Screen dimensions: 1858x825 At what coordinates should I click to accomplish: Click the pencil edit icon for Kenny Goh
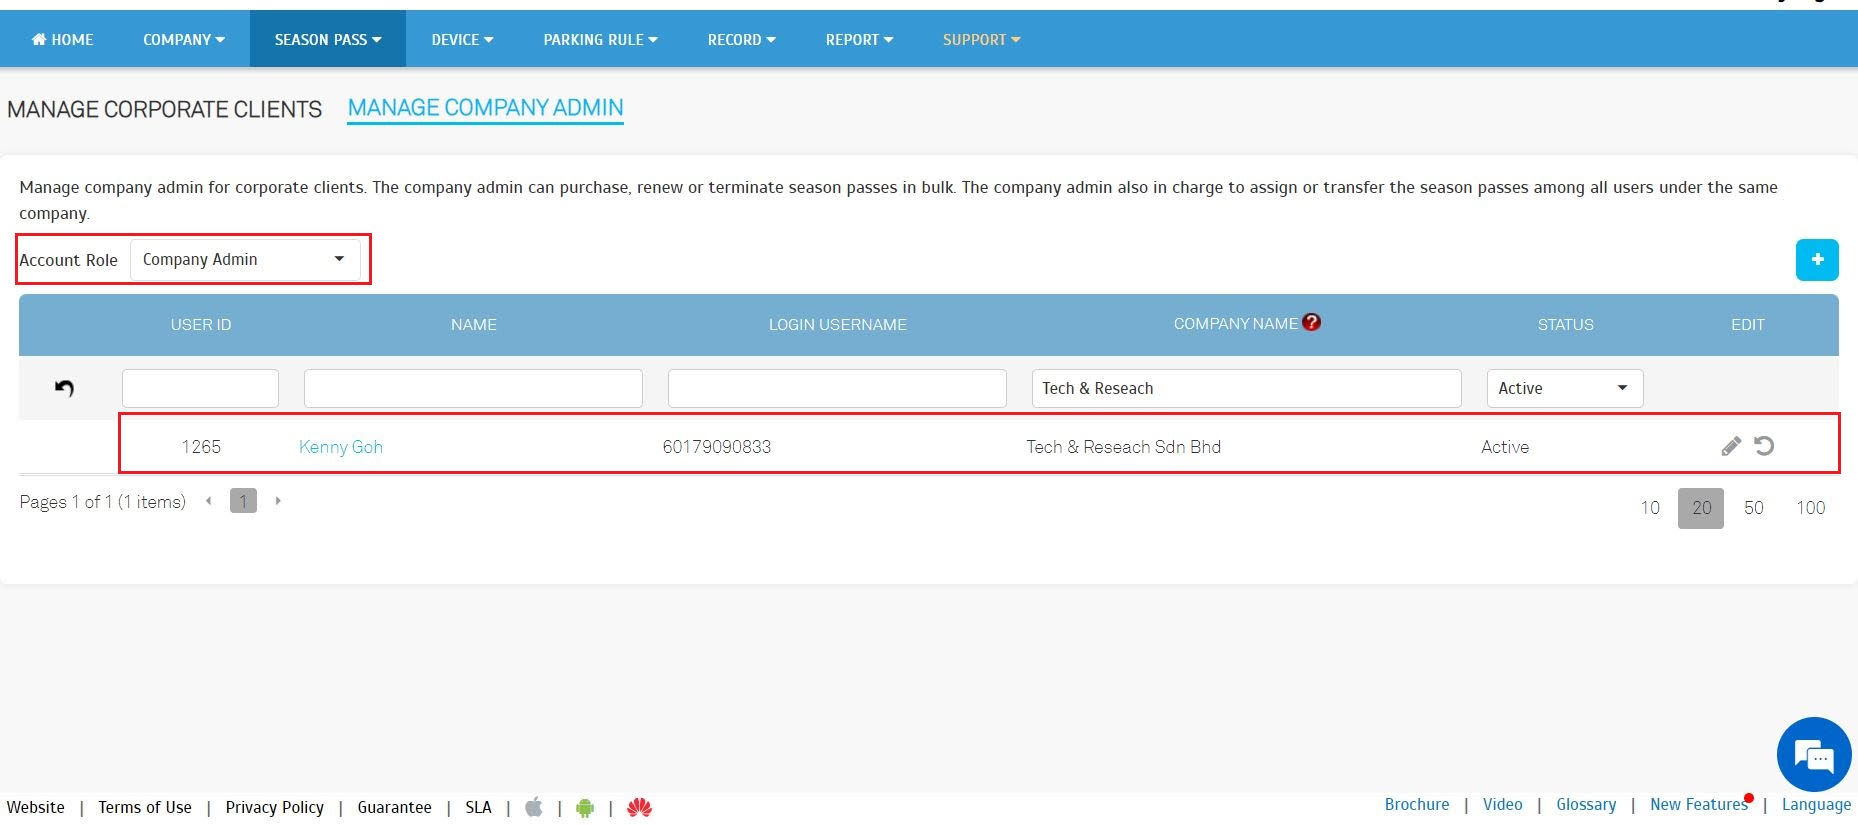(1731, 446)
